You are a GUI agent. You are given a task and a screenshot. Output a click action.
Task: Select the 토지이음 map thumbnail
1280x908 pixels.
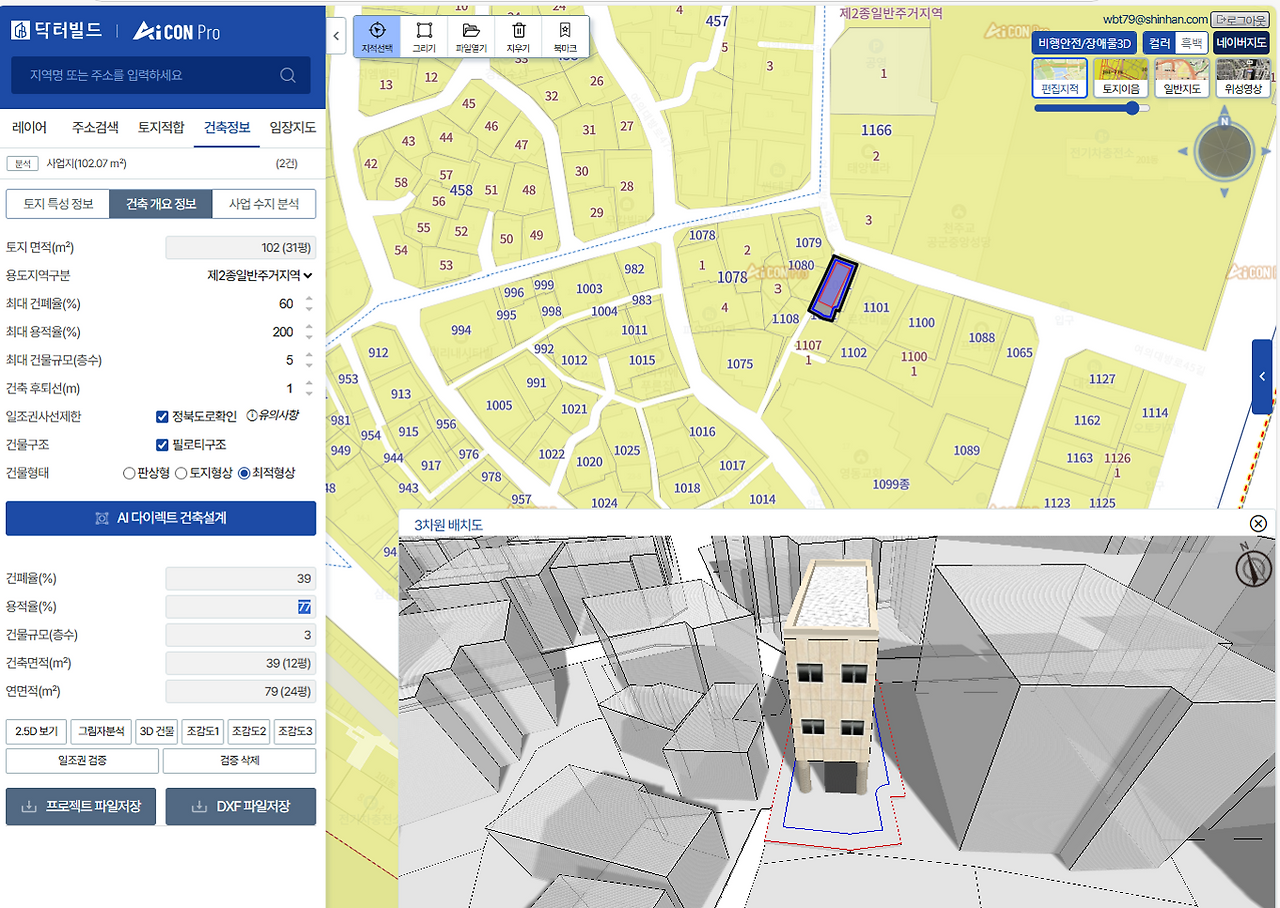click(x=1120, y=78)
